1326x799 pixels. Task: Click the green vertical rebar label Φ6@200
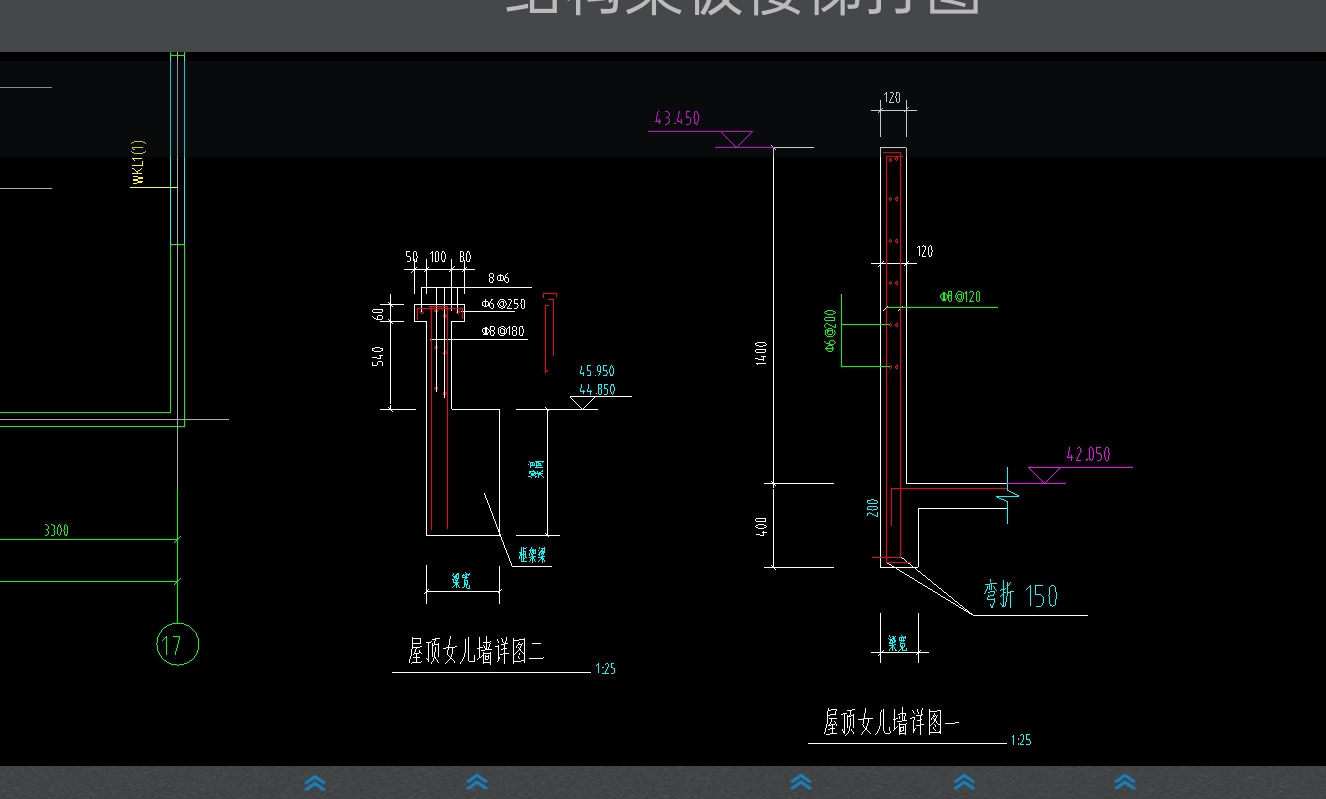[830, 331]
